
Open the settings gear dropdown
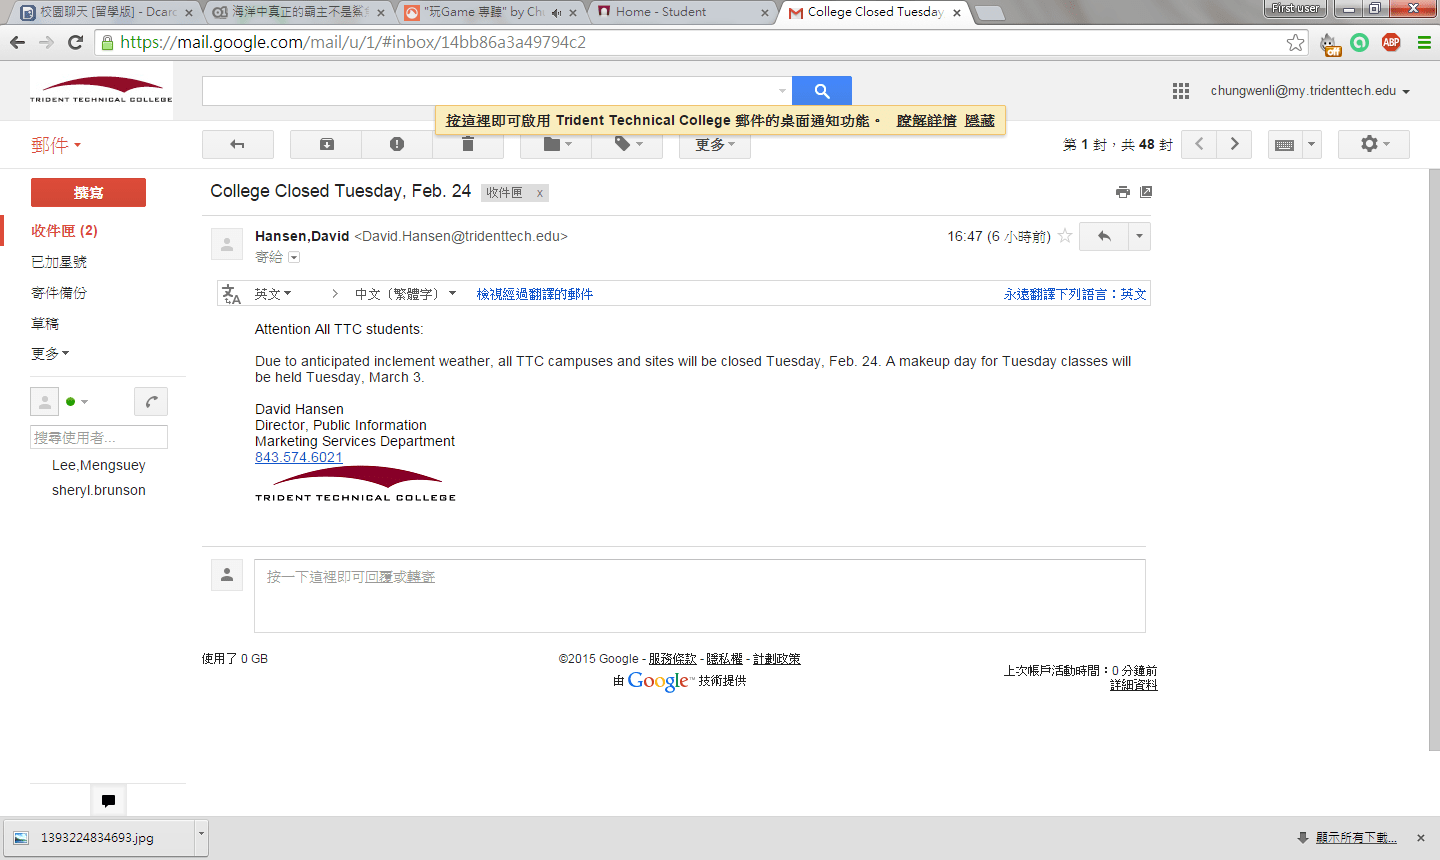pyautogui.click(x=1373, y=144)
